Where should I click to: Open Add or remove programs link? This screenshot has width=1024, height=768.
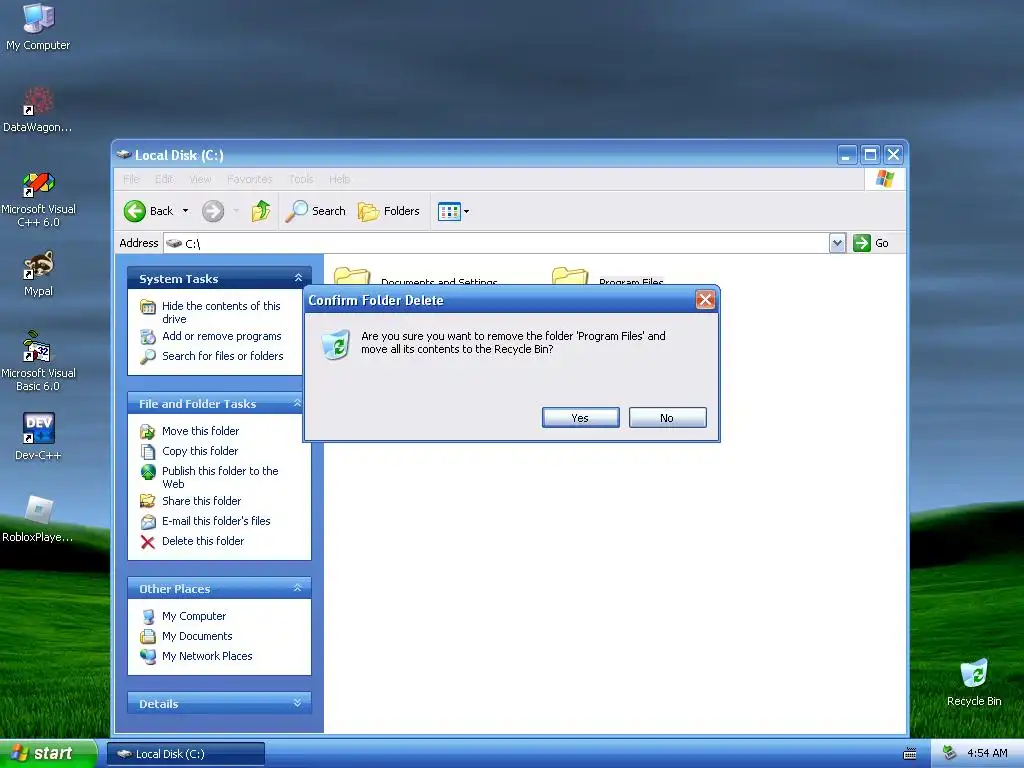point(221,336)
